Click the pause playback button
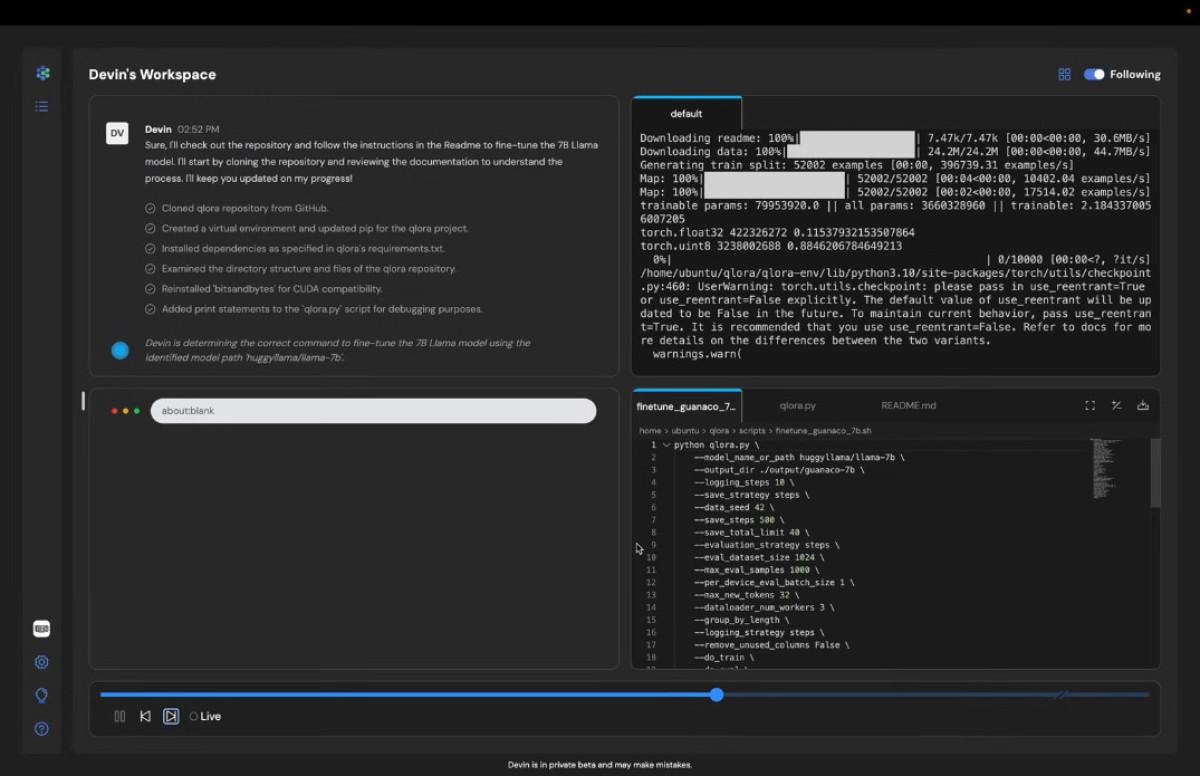The image size is (1200, 776). coord(120,716)
